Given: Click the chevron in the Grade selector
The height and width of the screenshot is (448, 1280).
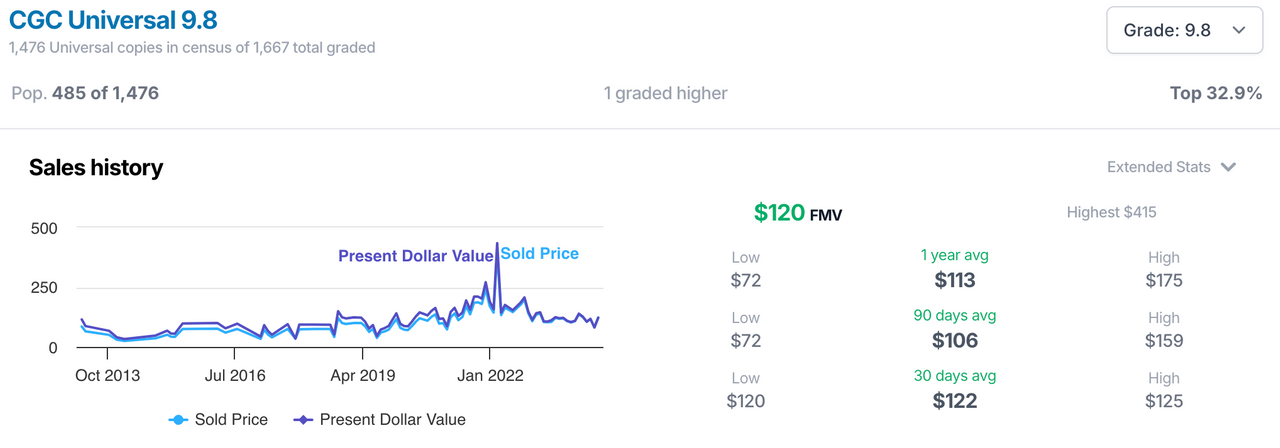Looking at the screenshot, I should click(1239, 31).
